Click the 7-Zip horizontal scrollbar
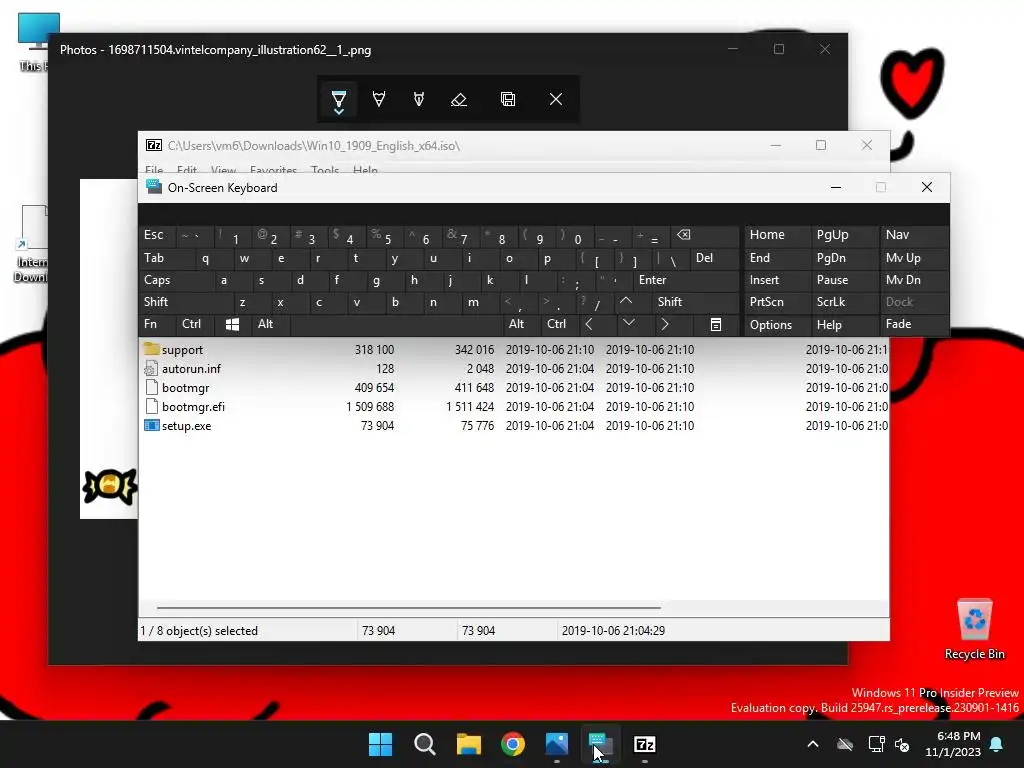This screenshot has height=768, width=1024. point(409,607)
